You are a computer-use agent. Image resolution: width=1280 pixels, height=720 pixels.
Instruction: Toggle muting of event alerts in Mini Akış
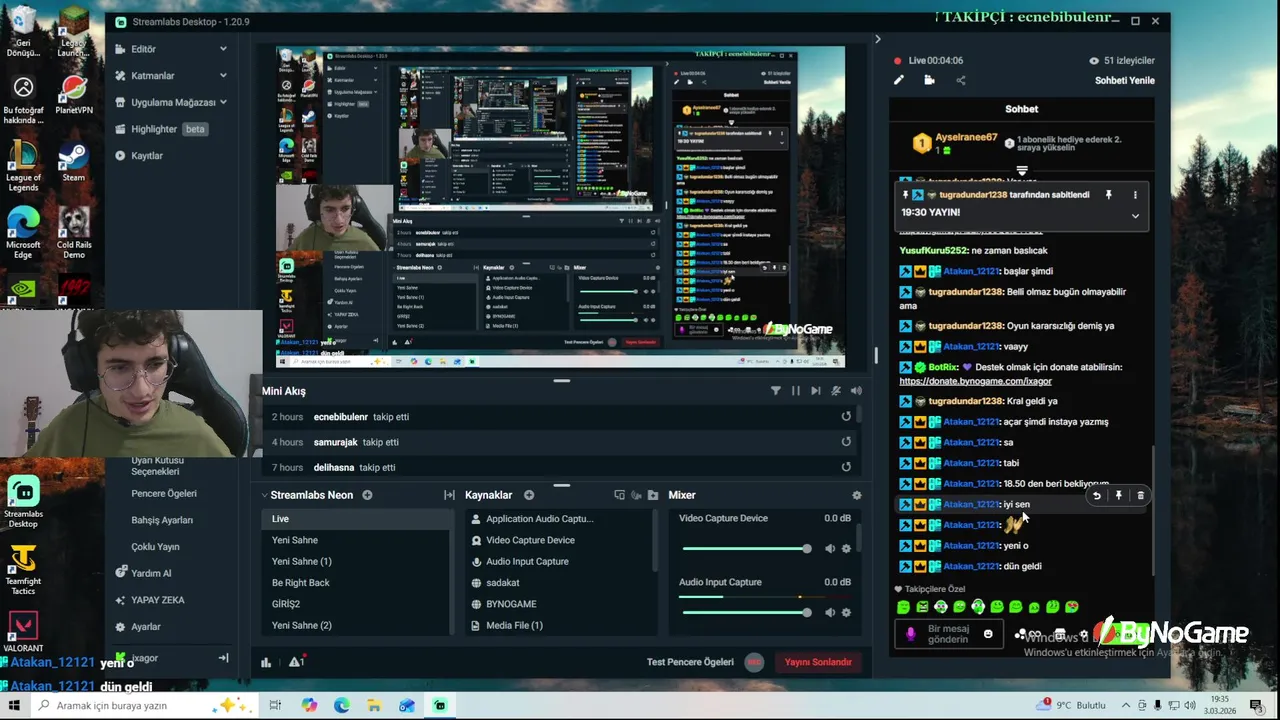pos(836,391)
